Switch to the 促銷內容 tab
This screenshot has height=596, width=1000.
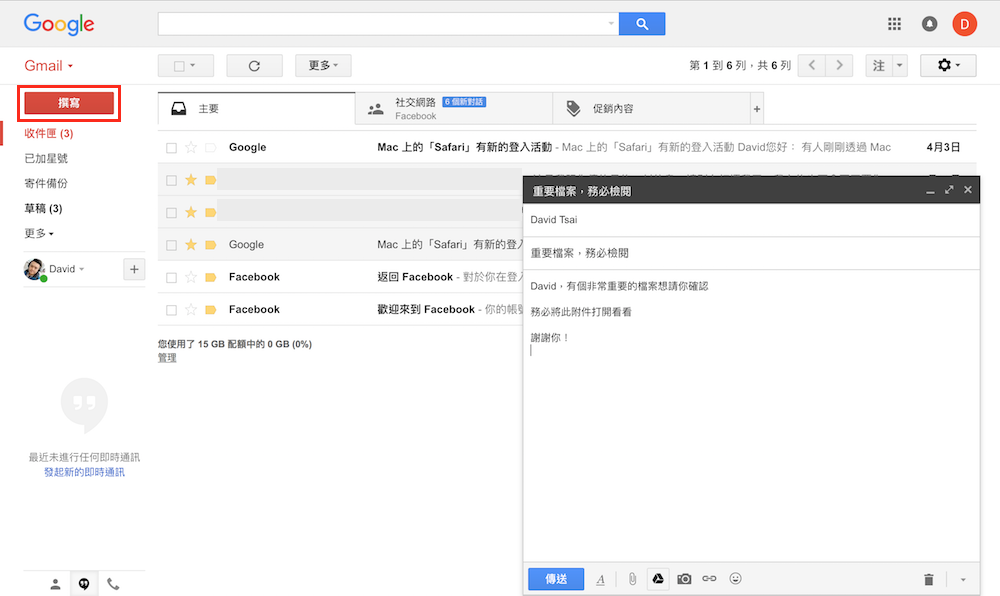point(650,108)
